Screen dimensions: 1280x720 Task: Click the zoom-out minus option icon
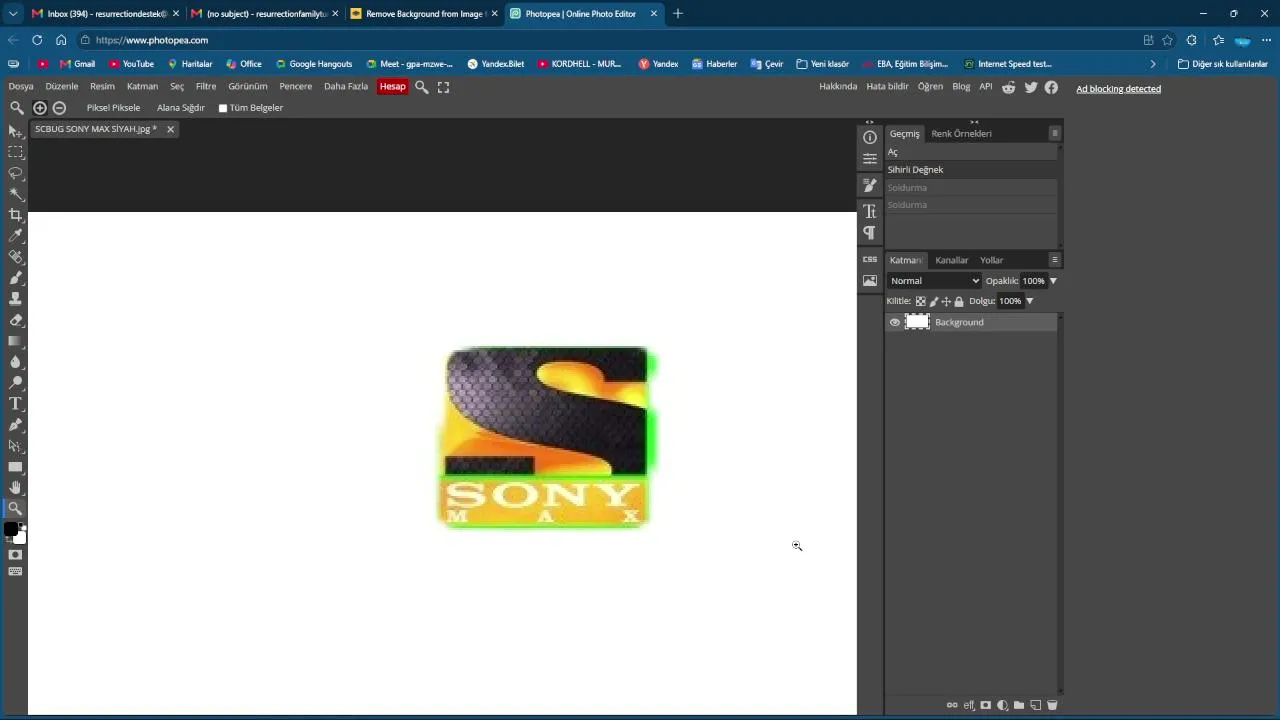[59, 108]
